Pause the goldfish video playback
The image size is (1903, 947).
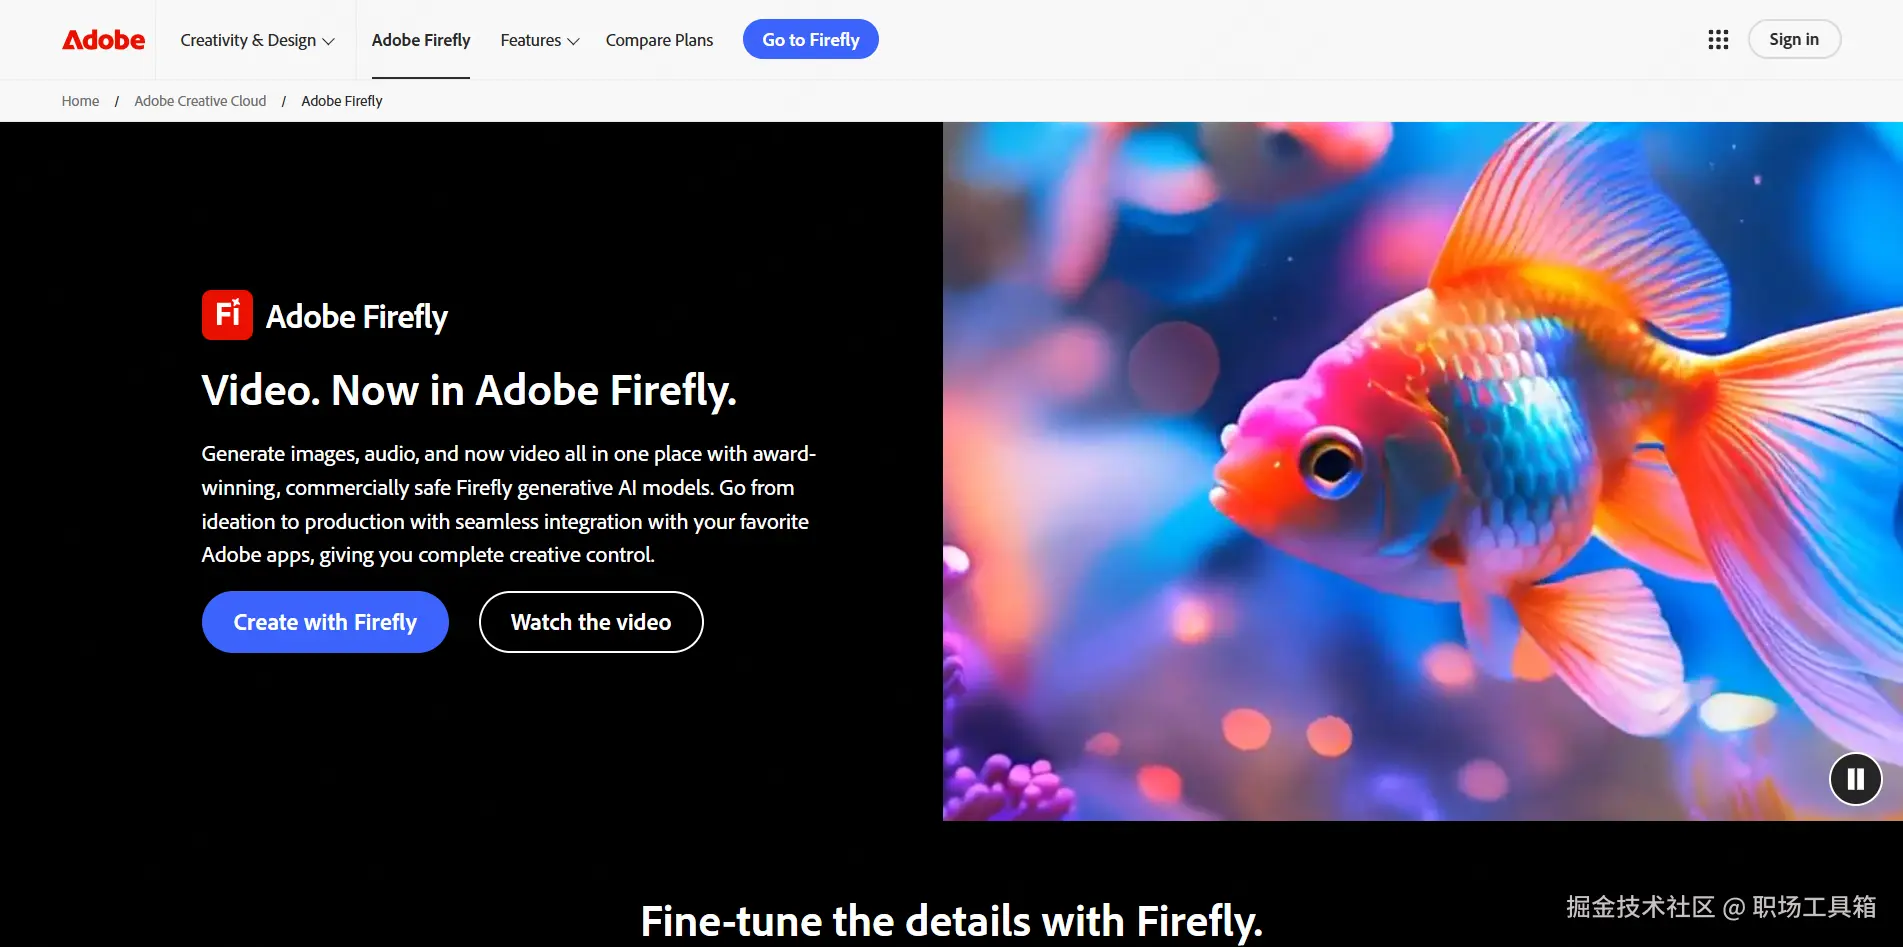[x=1856, y=779]
